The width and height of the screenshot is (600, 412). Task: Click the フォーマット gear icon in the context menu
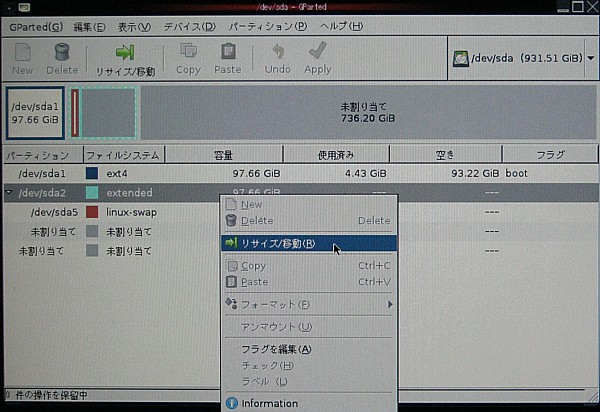coord(231,304)
